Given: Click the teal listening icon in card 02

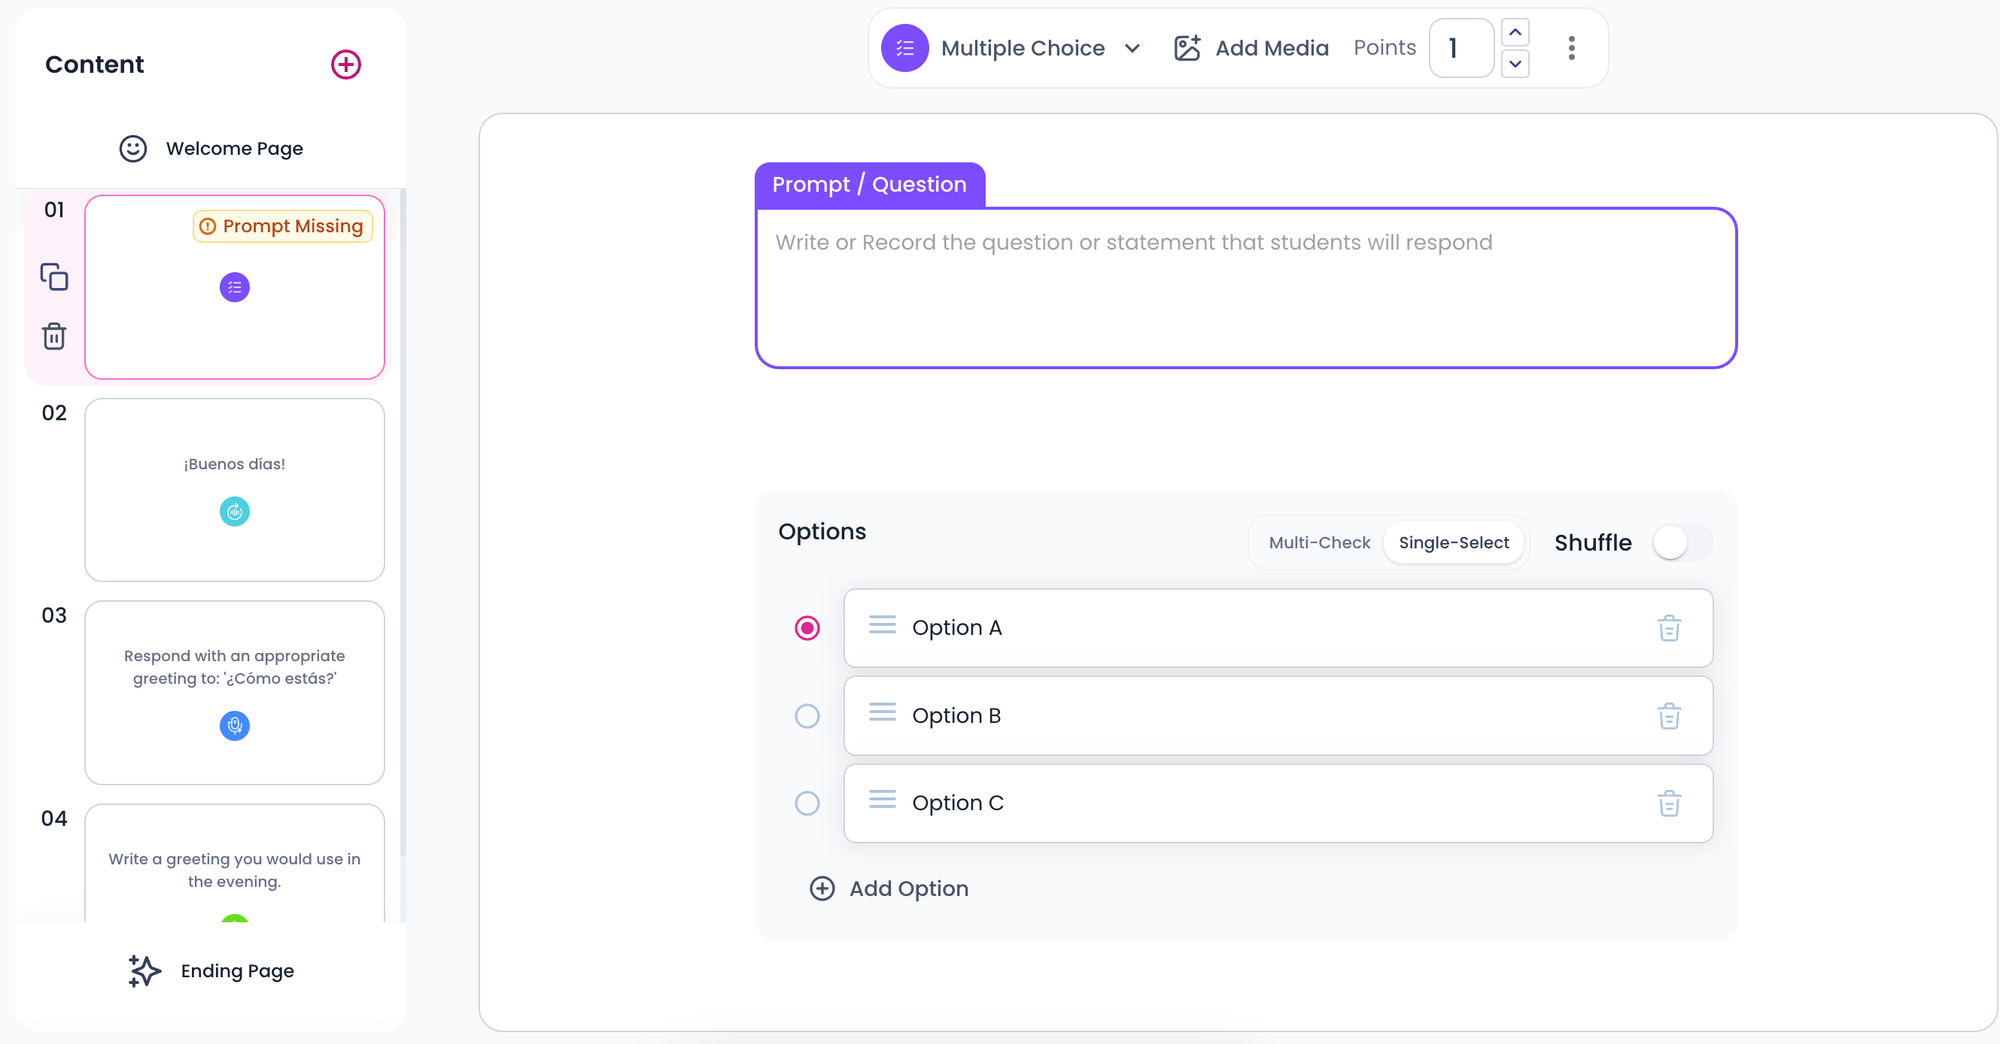Looking at the screenshot, I should pyautogui.click(x=235, y=512).
